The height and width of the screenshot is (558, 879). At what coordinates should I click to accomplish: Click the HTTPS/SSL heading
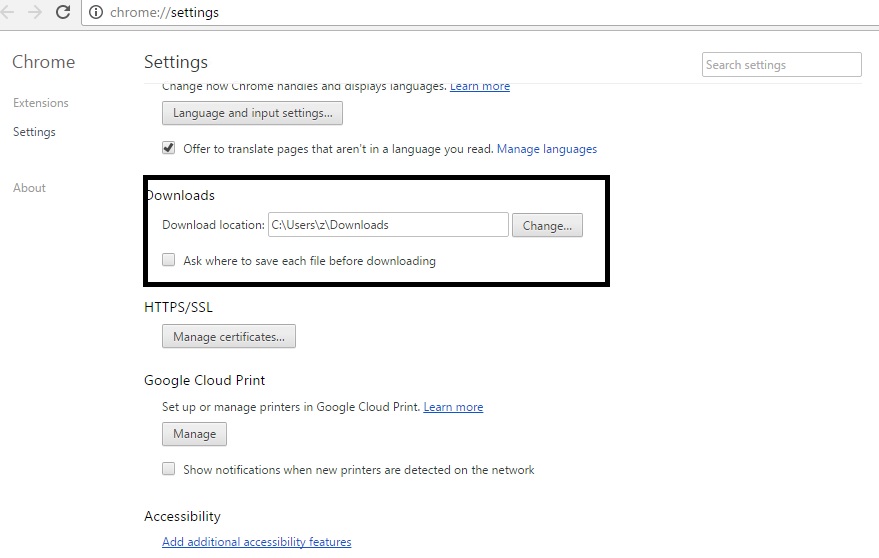(178, 307)
